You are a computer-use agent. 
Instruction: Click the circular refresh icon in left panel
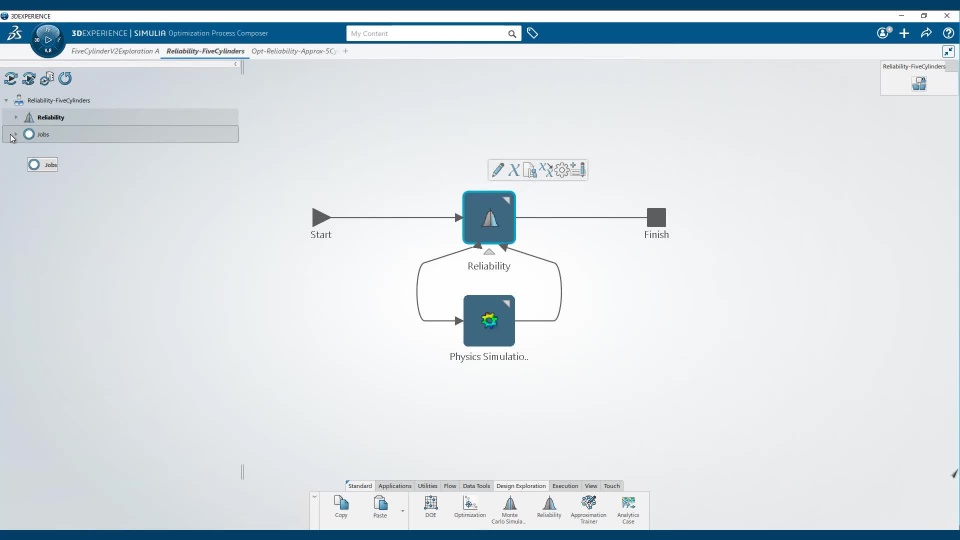click(x=65, y=78)
